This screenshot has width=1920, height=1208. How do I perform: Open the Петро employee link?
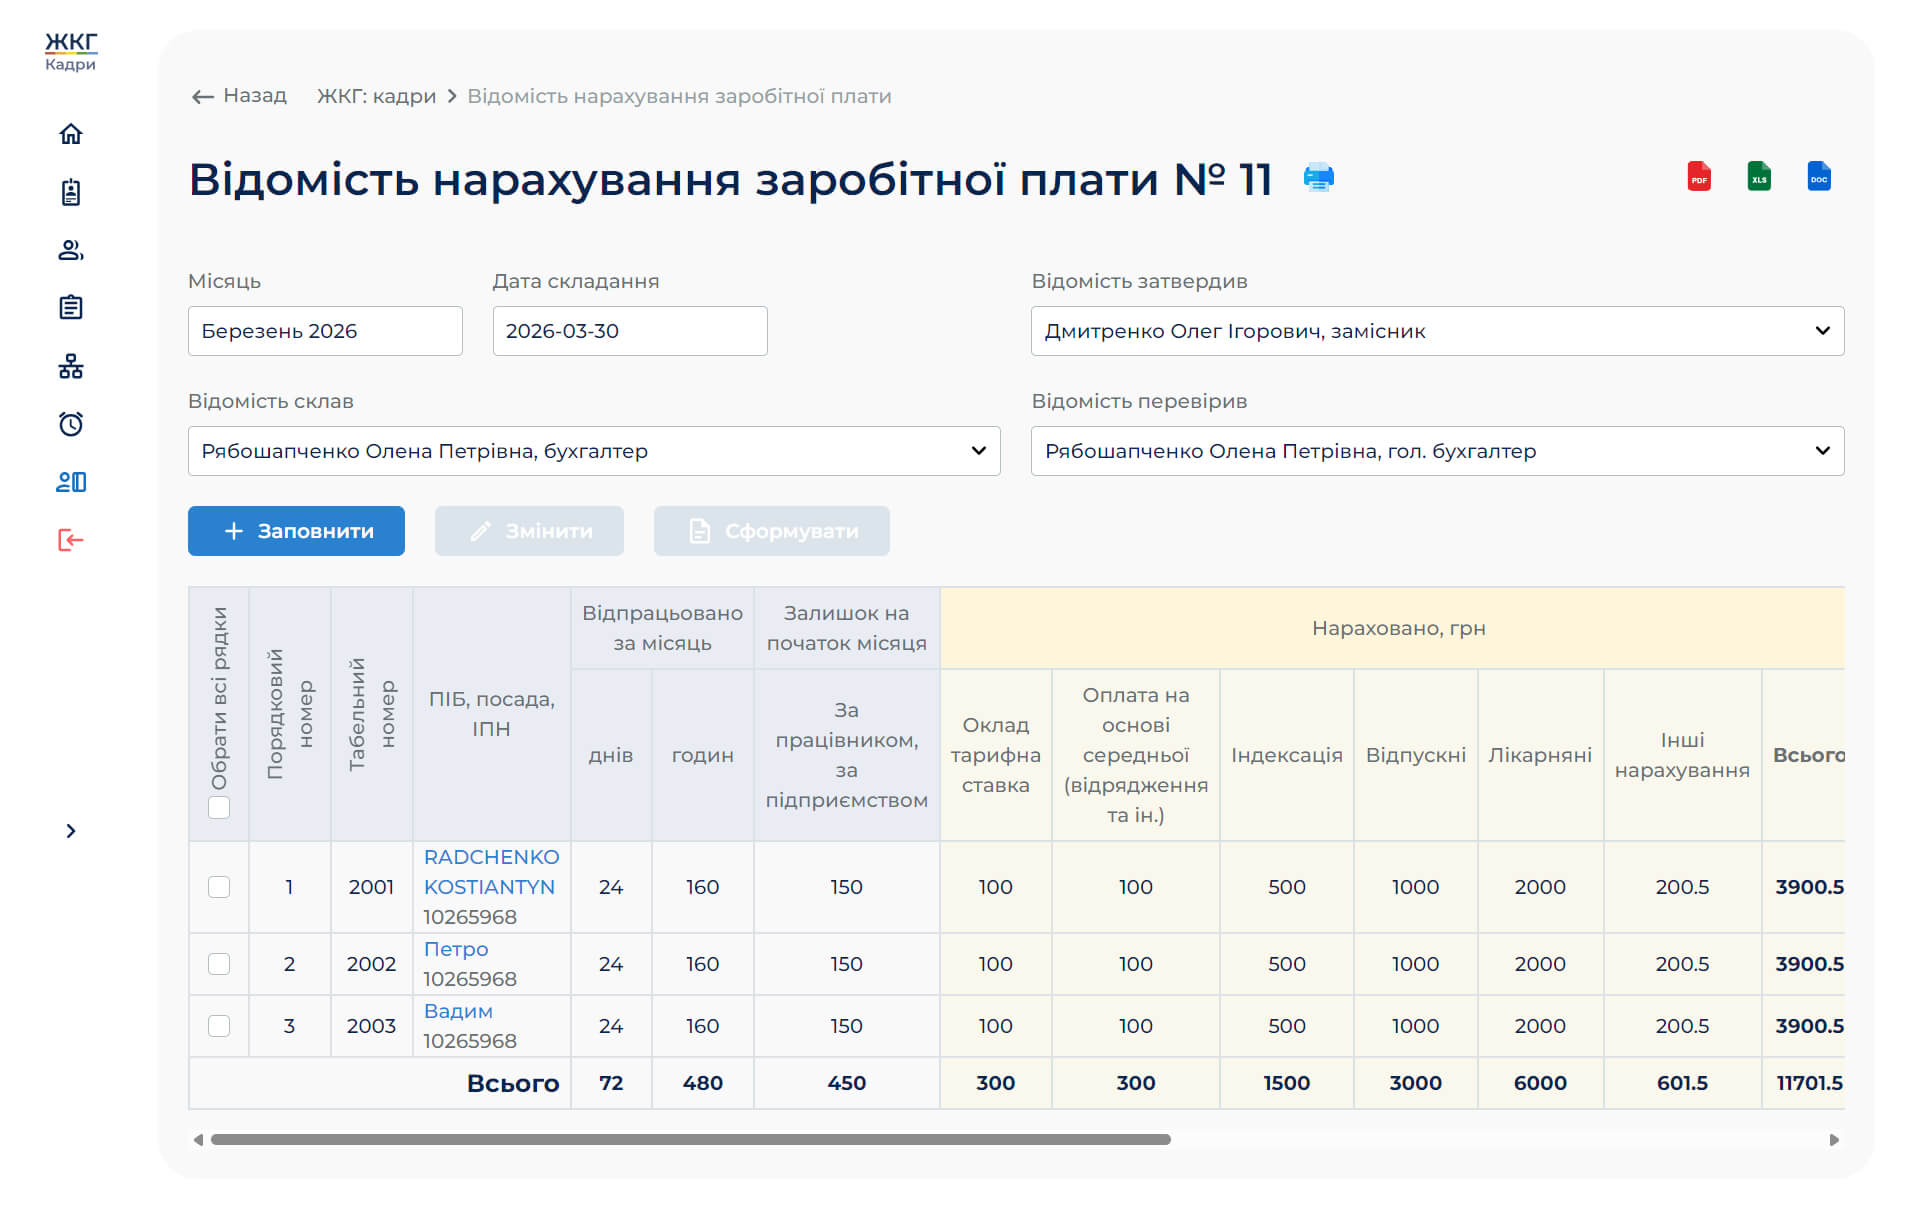click(x=456, y=949)
